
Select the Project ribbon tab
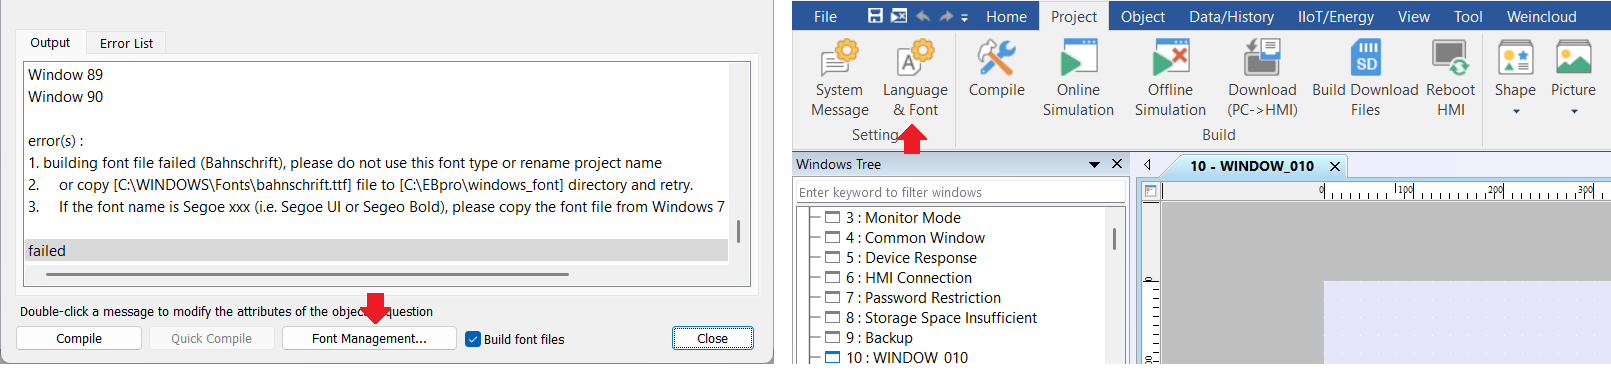(1074, 16)
